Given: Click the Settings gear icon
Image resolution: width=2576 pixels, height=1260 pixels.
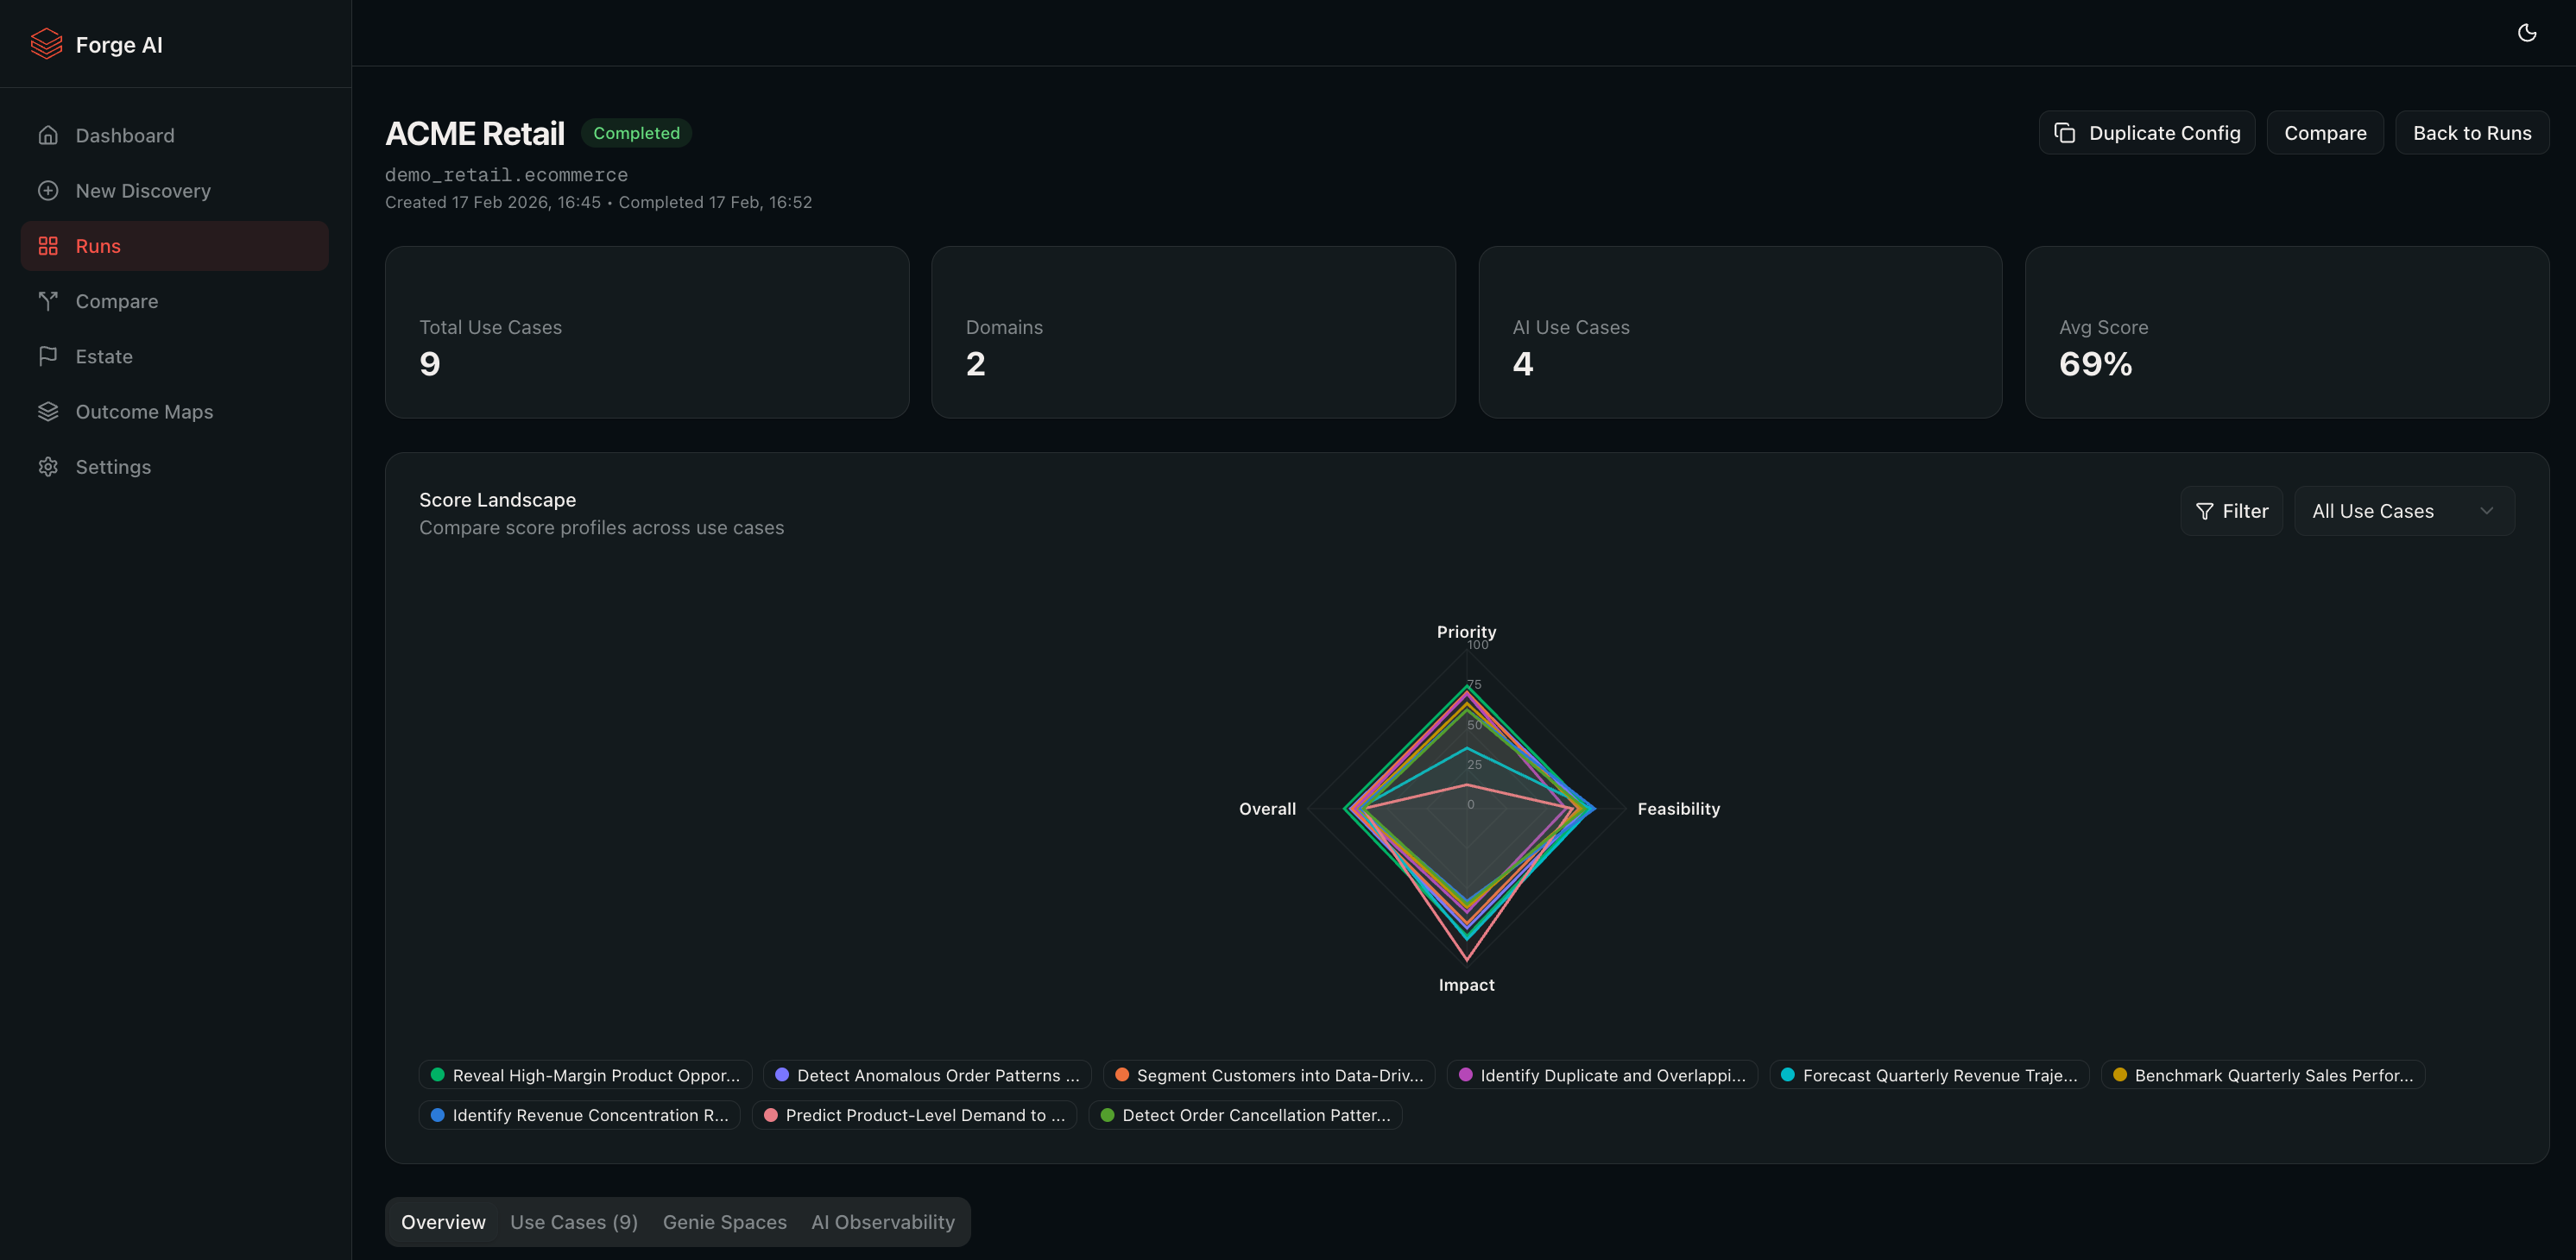Looking at the screenshot, I should pyautogui.click(x=48, y=467).
